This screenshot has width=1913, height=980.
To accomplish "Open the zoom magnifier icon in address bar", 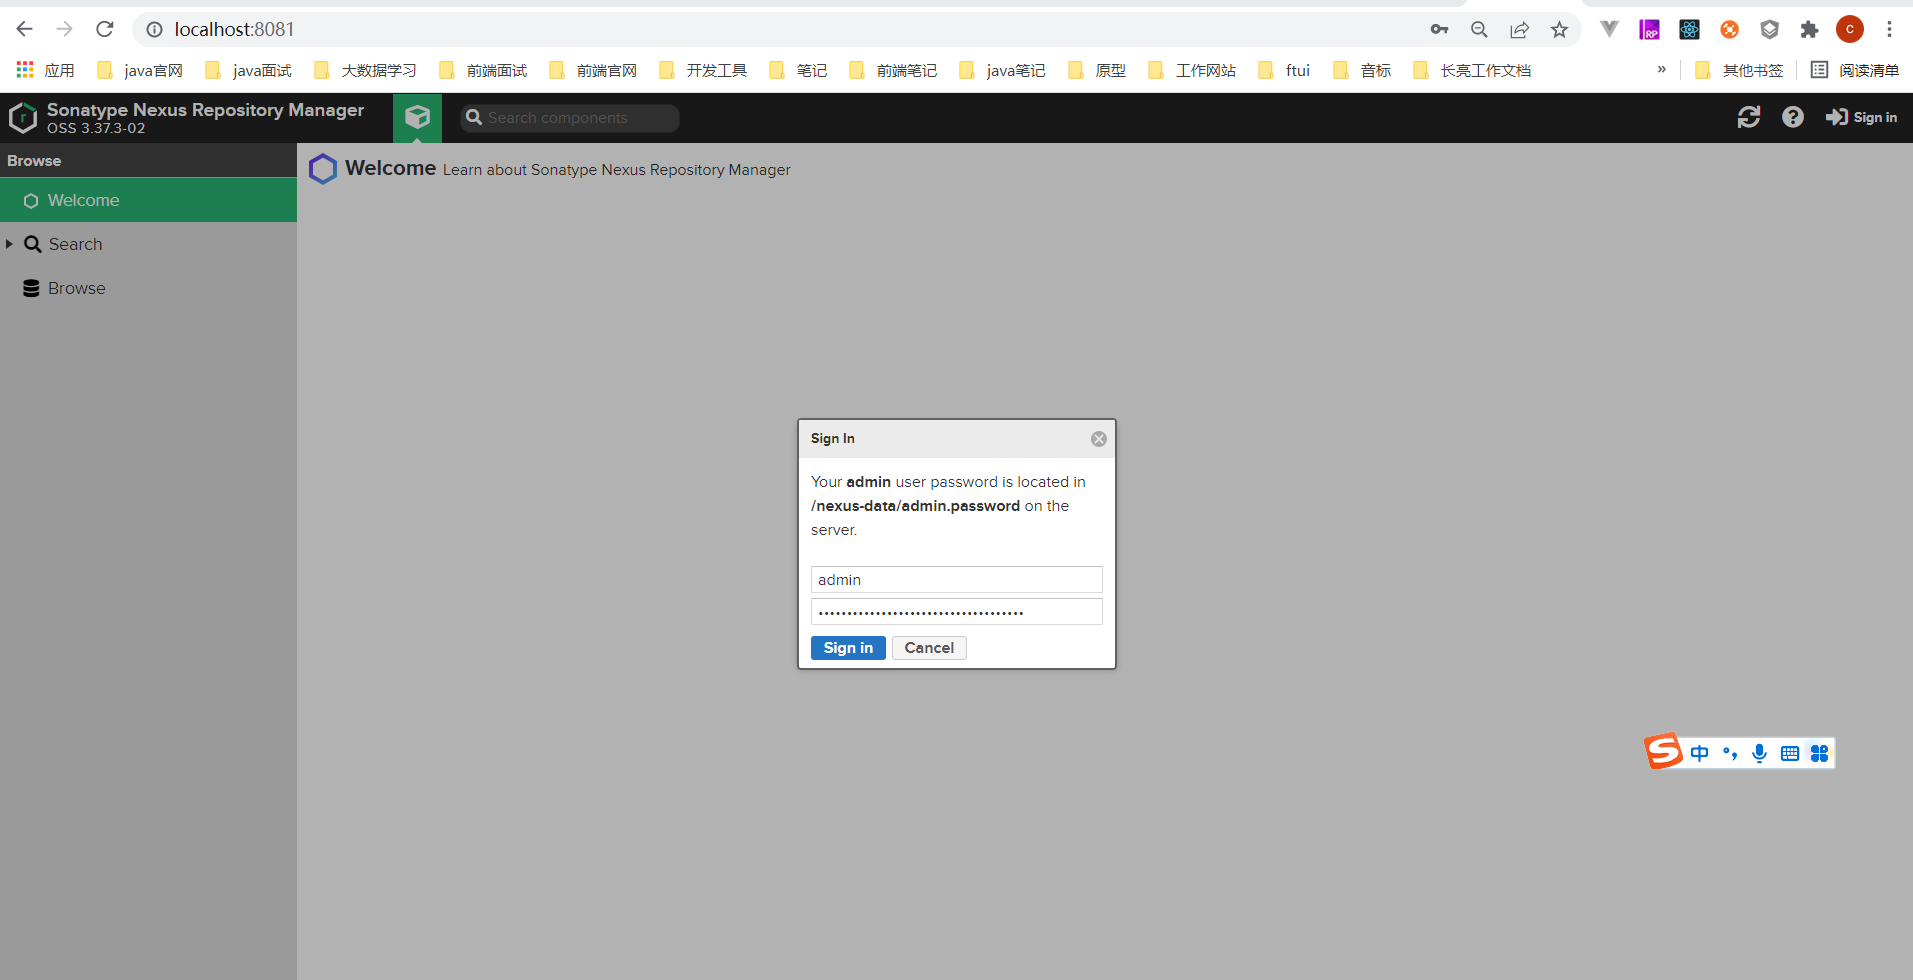I will [x=1479, y=29].
